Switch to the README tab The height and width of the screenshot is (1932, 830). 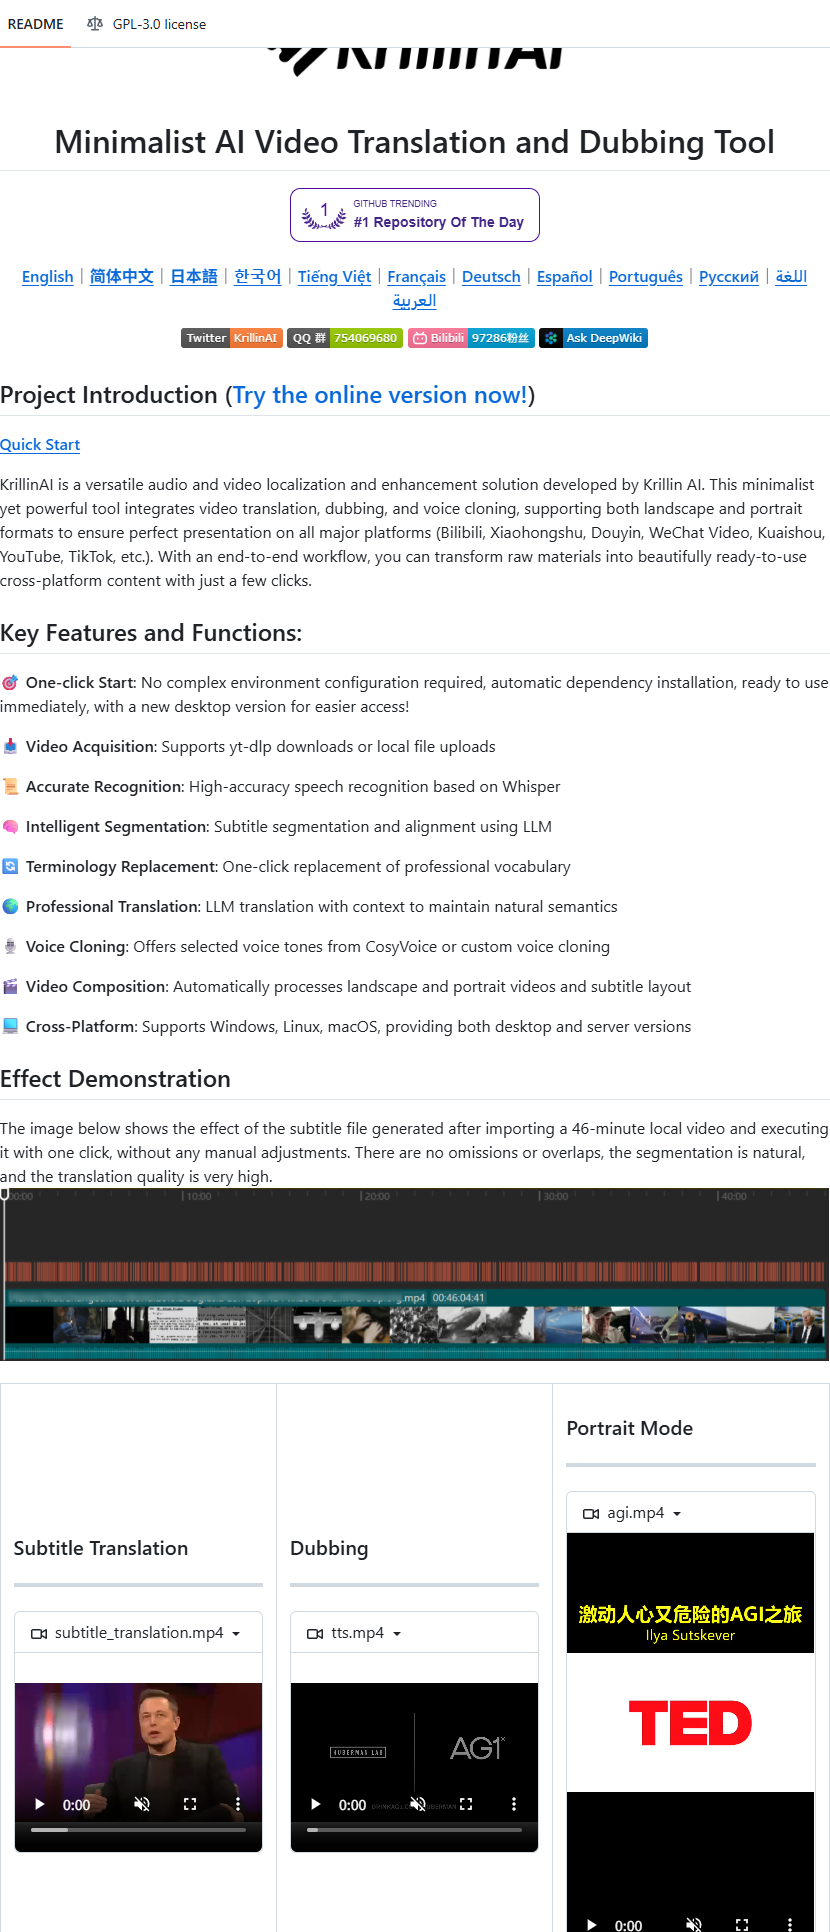coord(35,24)
